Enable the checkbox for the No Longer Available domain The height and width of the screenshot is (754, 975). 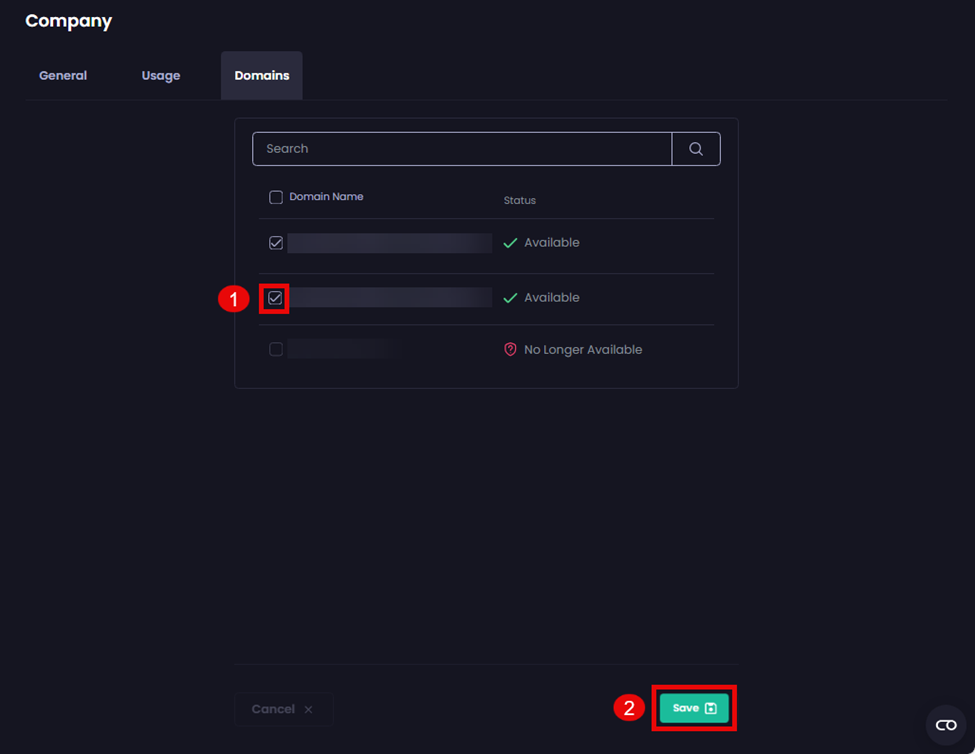point(276,349)
